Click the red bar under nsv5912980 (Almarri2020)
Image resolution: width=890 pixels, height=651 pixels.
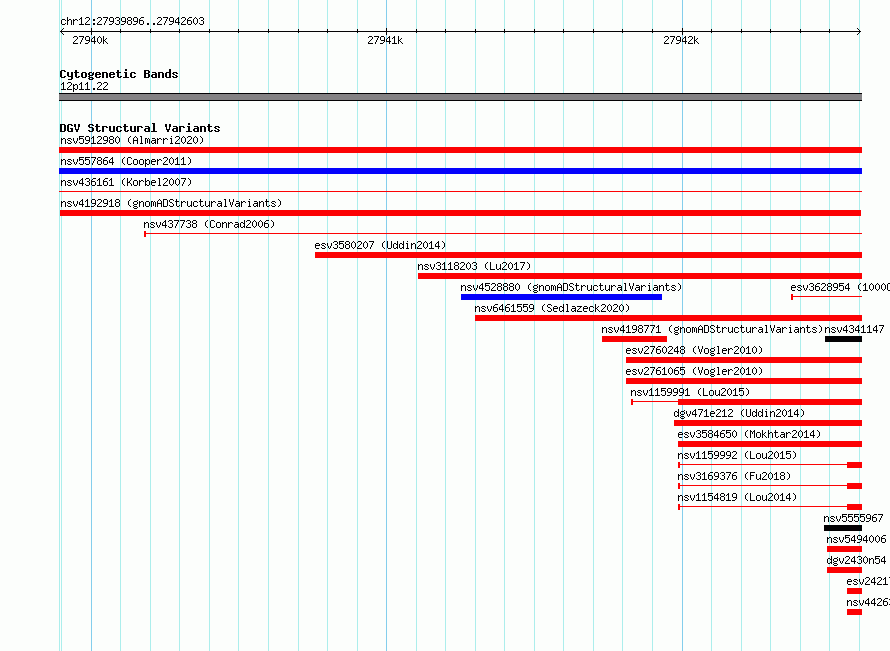click(460, 150)
